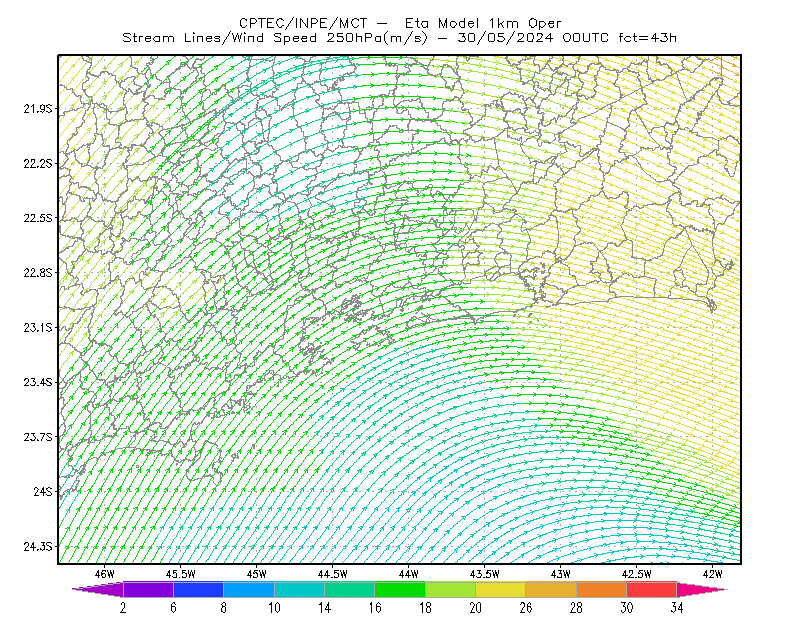Viewport: 800px width, 618px height.
Task: Click the legend value '30'
Action: 627,608
